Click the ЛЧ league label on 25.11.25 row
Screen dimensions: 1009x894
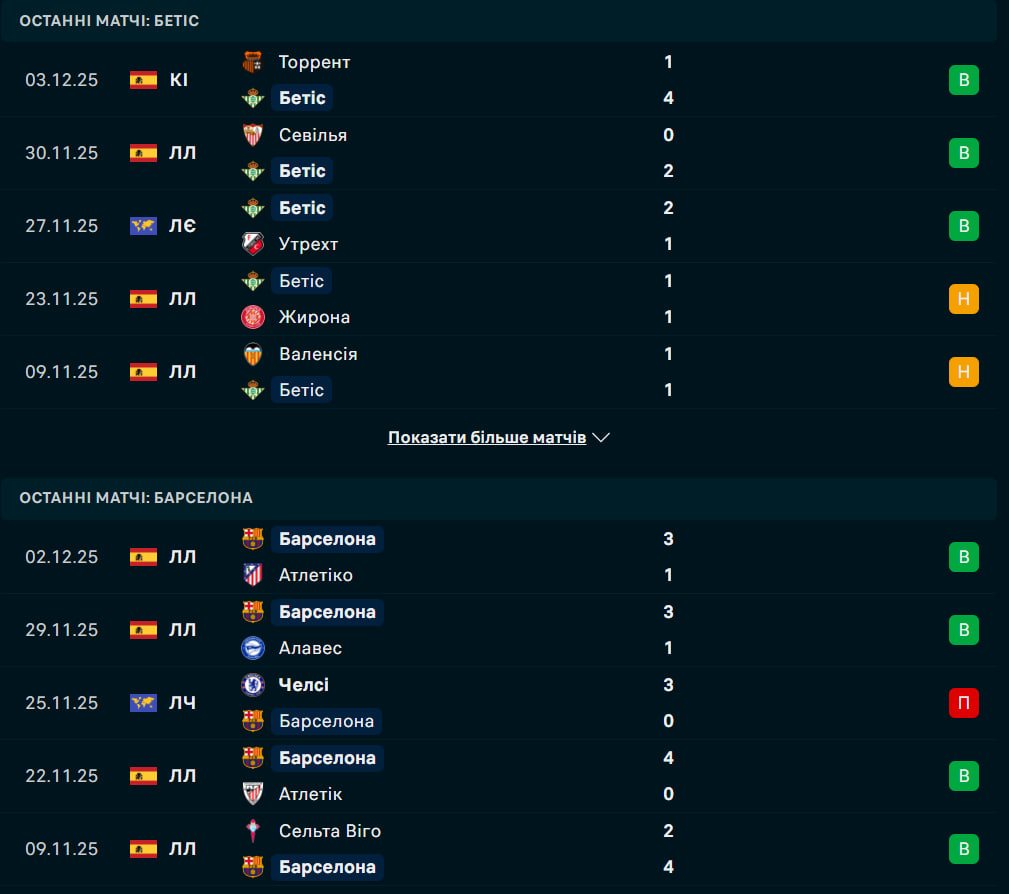coord(183,703)
